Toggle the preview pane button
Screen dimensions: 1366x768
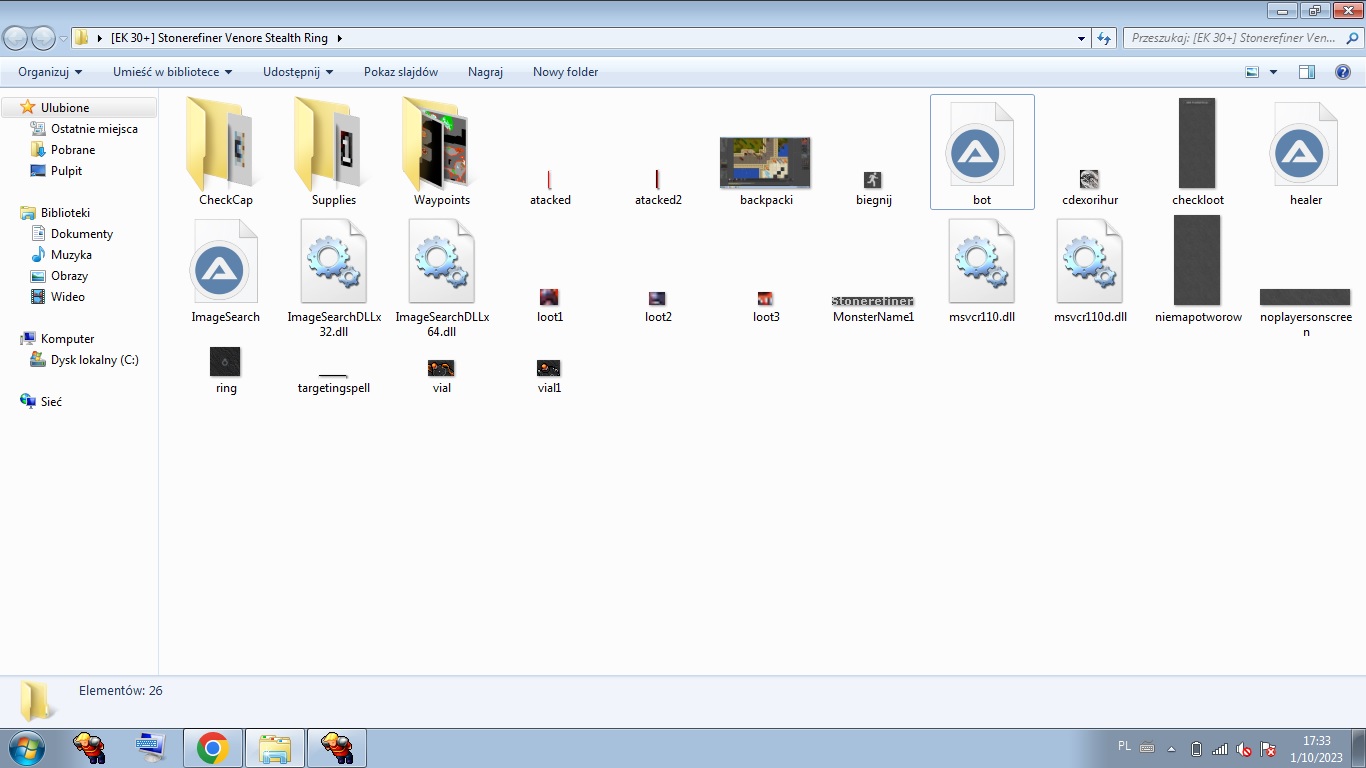point(1306,72)
